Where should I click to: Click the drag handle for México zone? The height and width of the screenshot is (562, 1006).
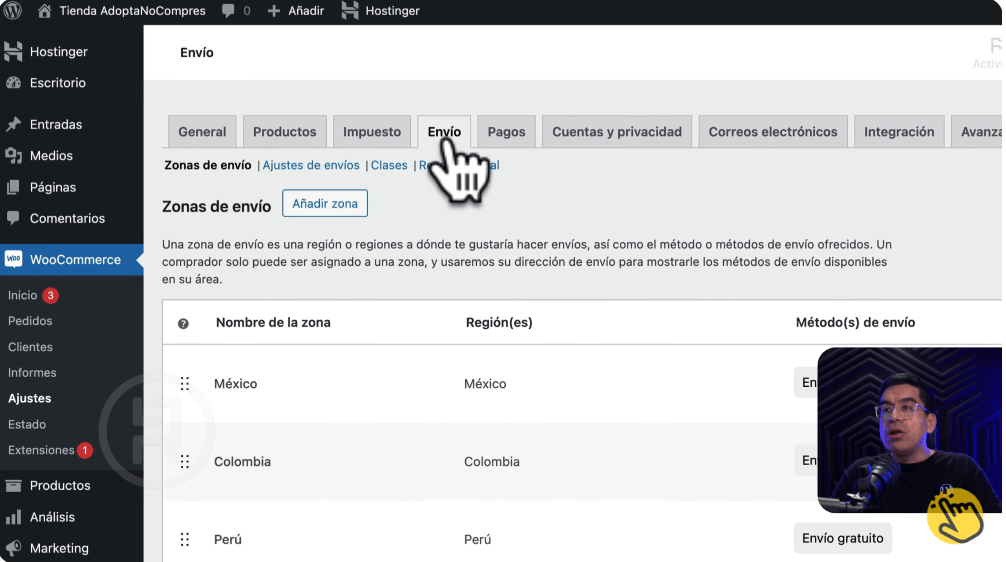coord(185,384)
